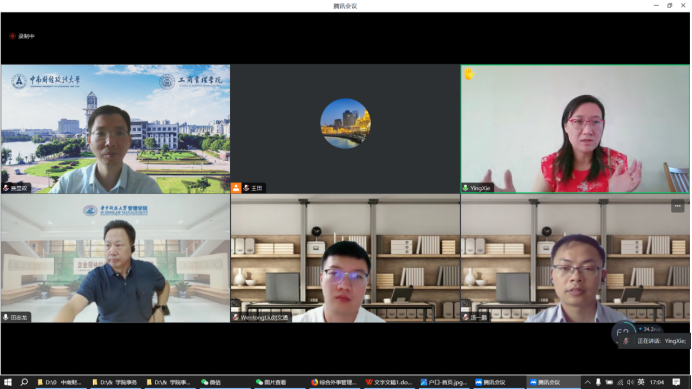Open the taskbar search icon
This screenshot has height=389, width=692.
[24, 382]
